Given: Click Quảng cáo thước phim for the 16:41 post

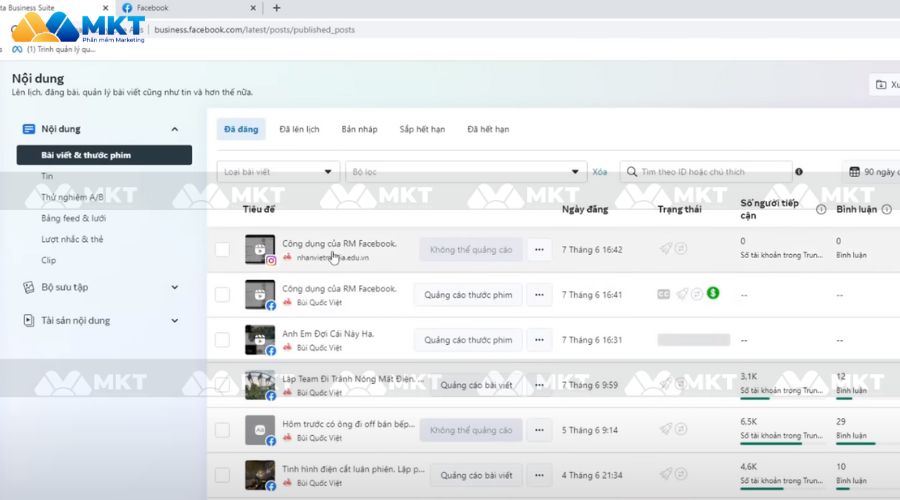Looking at the screenshot, I should pos(468,295).
